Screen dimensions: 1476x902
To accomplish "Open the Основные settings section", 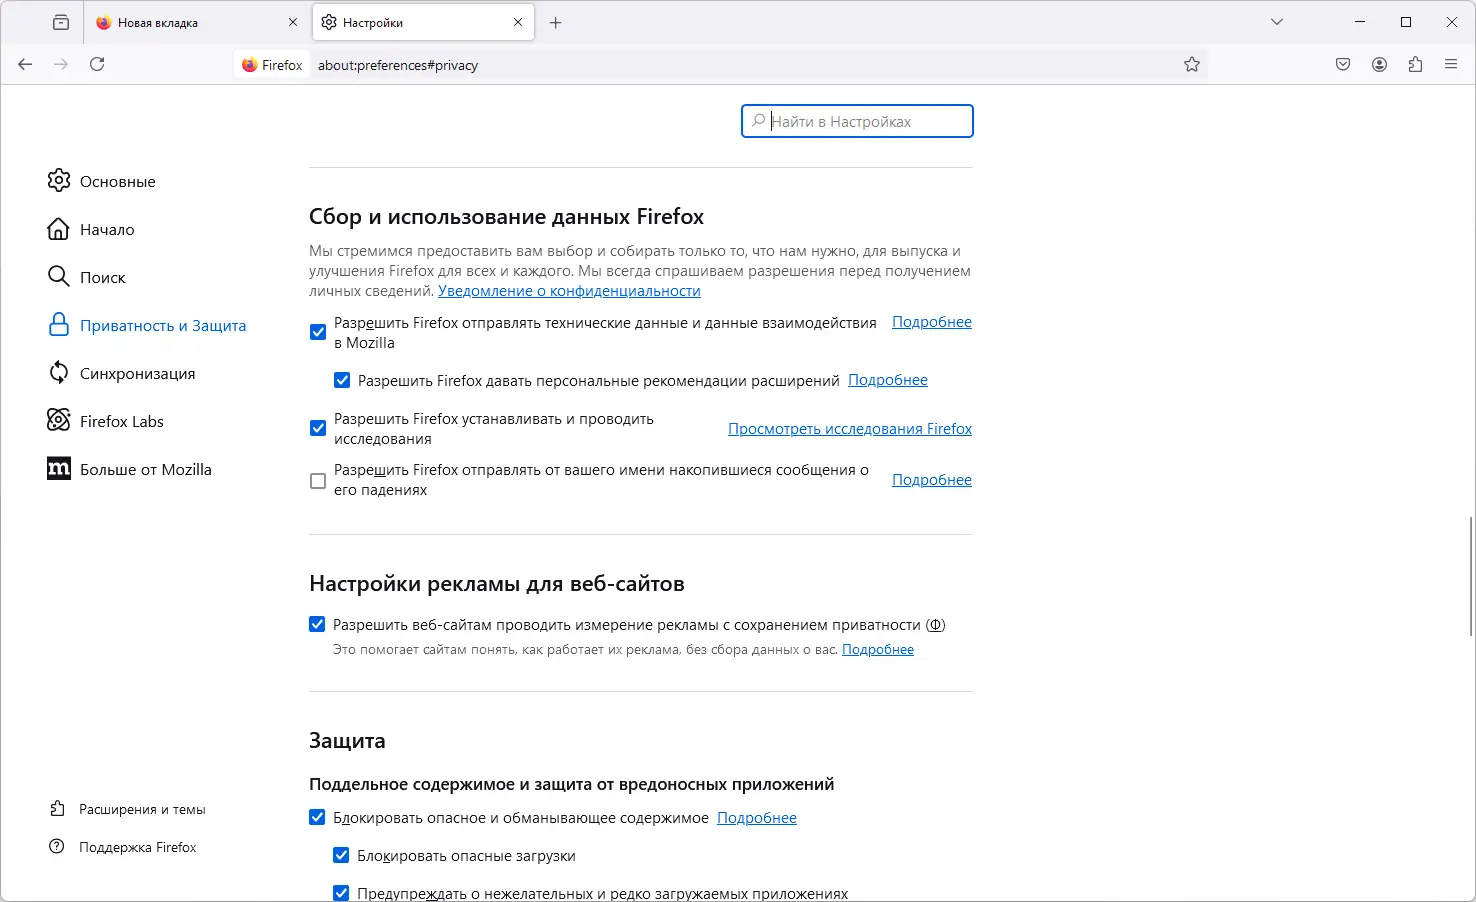I will click(x=116, y=181).
